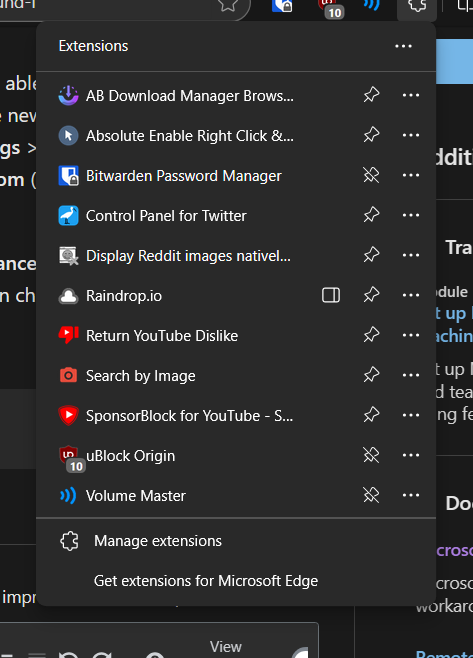Open more actions for Raindrop.io
The image size is (473, 658).
click(410, 295)
